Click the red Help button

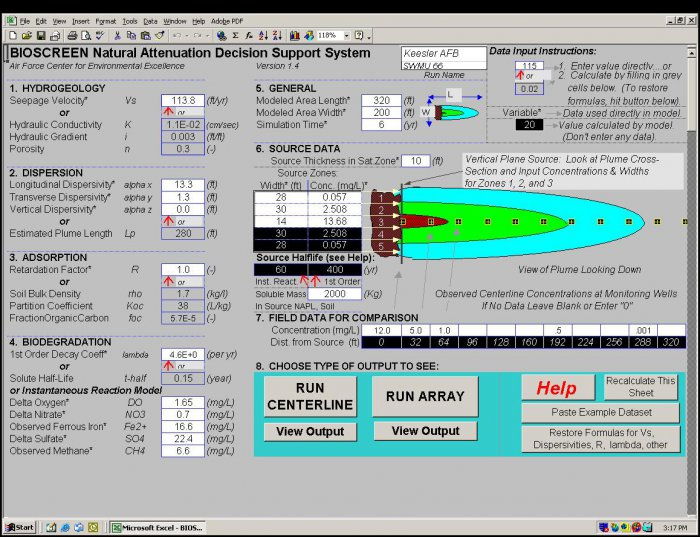tap(558, 387)
